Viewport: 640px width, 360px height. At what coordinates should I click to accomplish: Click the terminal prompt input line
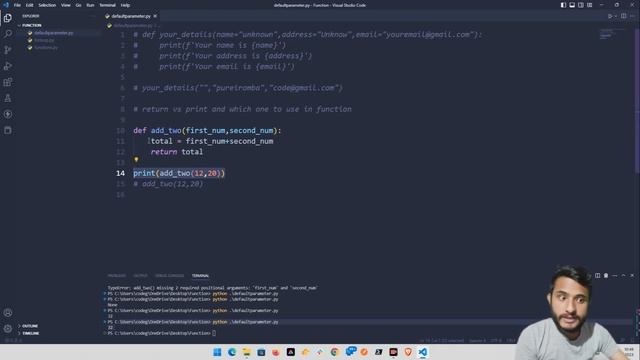(x=161, y=333)
